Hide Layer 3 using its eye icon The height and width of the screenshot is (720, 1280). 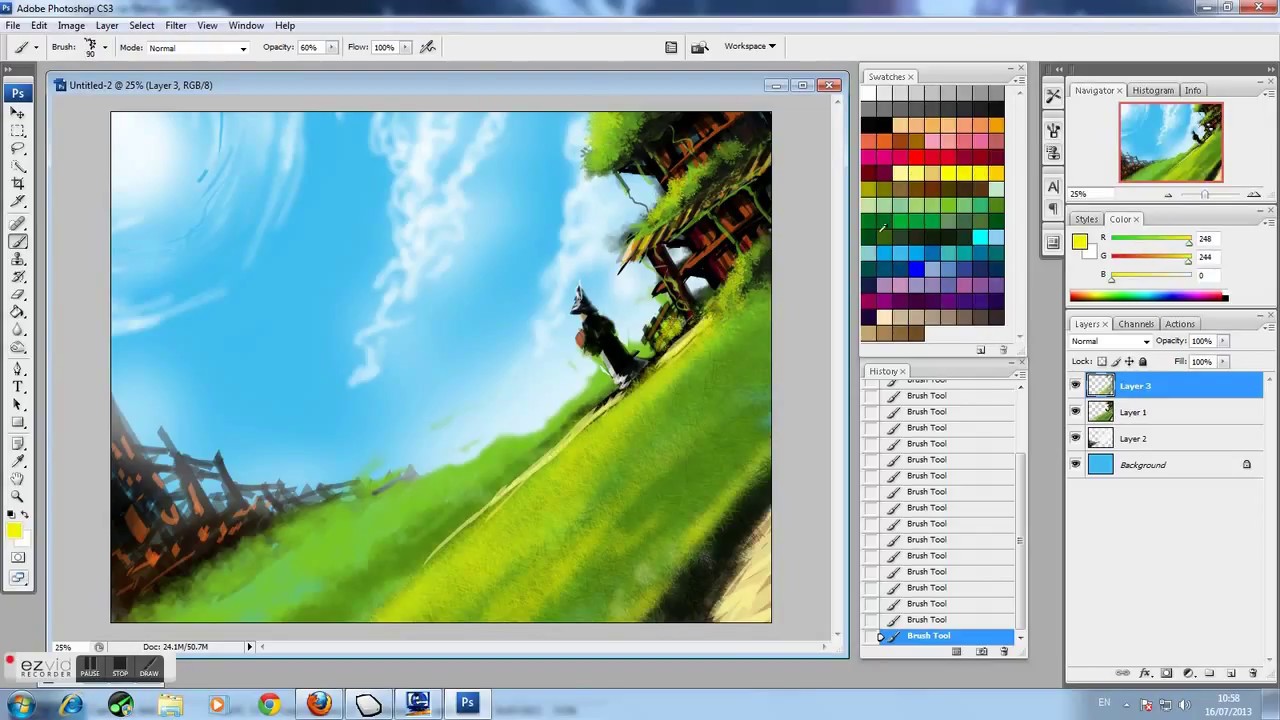tap(1076, 385)
